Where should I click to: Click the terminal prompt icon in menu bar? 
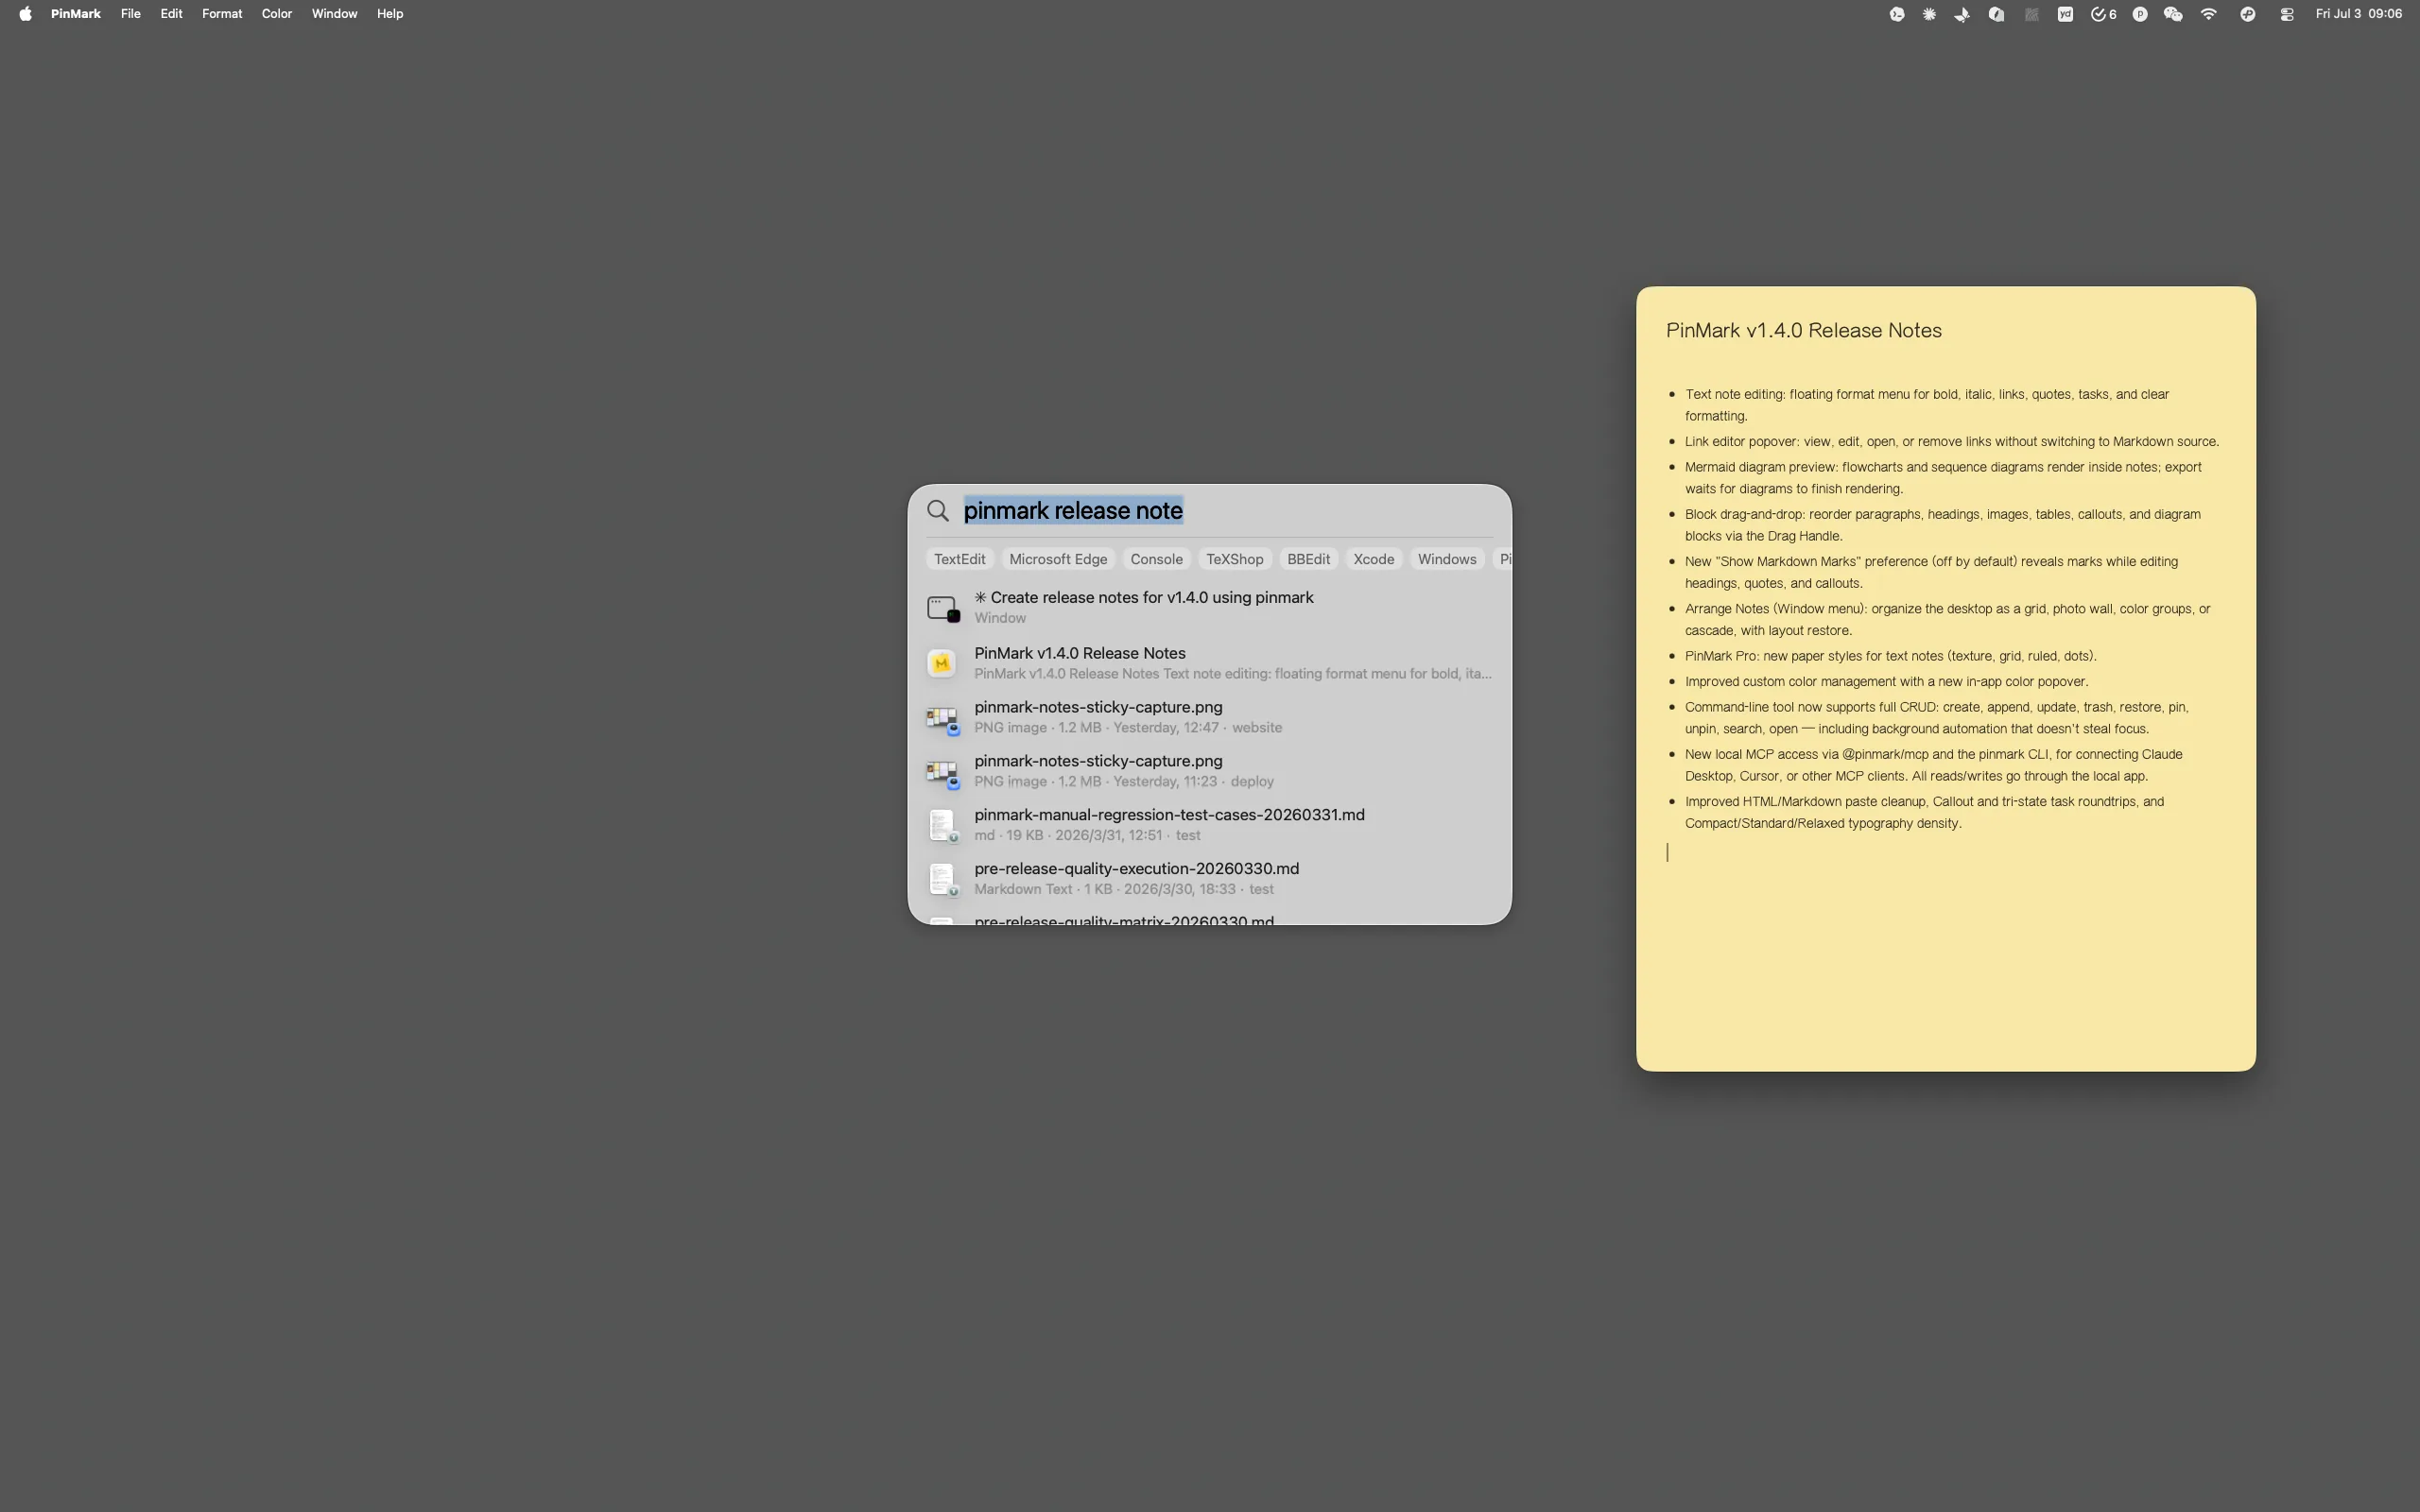point(1896,14)
